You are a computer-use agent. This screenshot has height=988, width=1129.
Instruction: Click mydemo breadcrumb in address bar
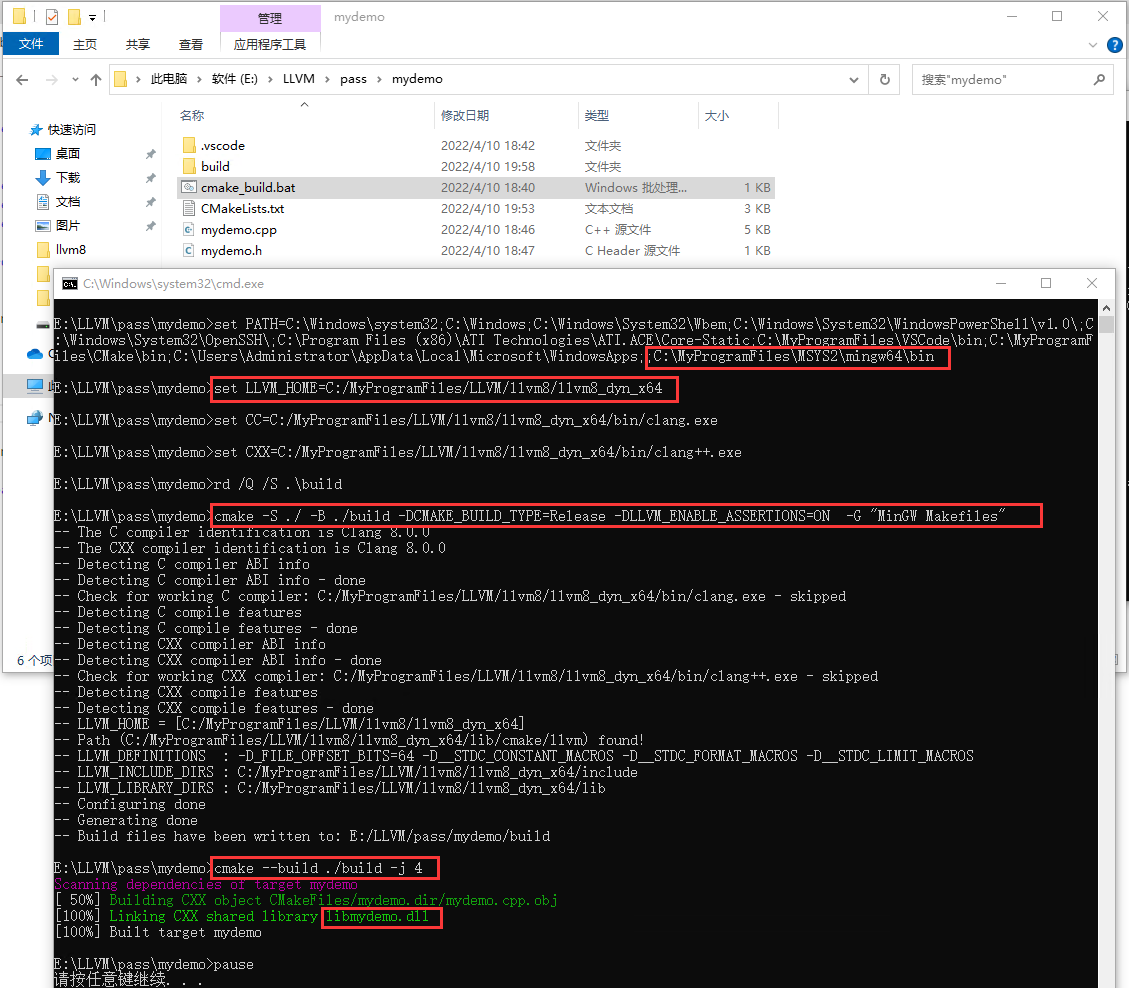[417, 79]
